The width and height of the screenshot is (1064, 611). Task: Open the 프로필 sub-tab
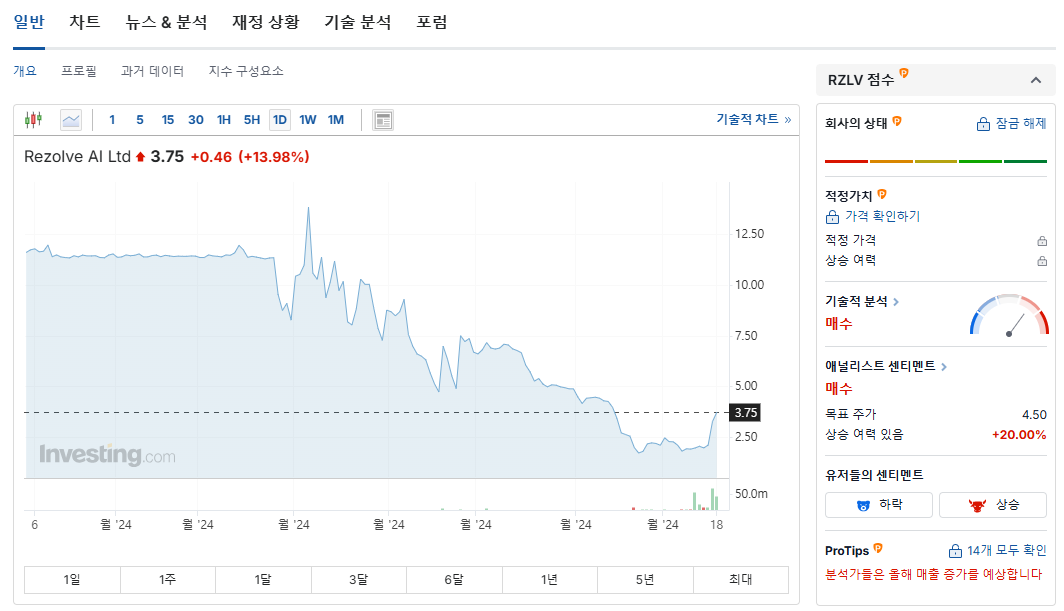[79, 71]
